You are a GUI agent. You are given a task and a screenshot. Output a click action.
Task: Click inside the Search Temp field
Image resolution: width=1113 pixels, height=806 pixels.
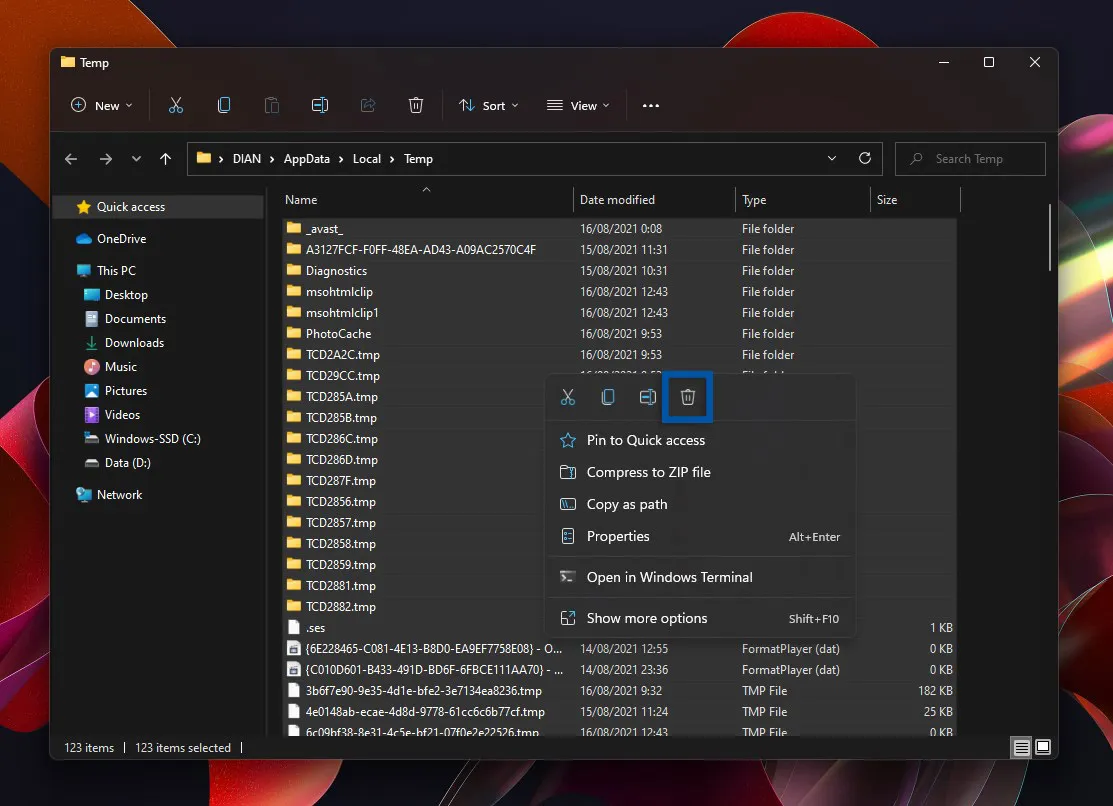click(969, 158)
